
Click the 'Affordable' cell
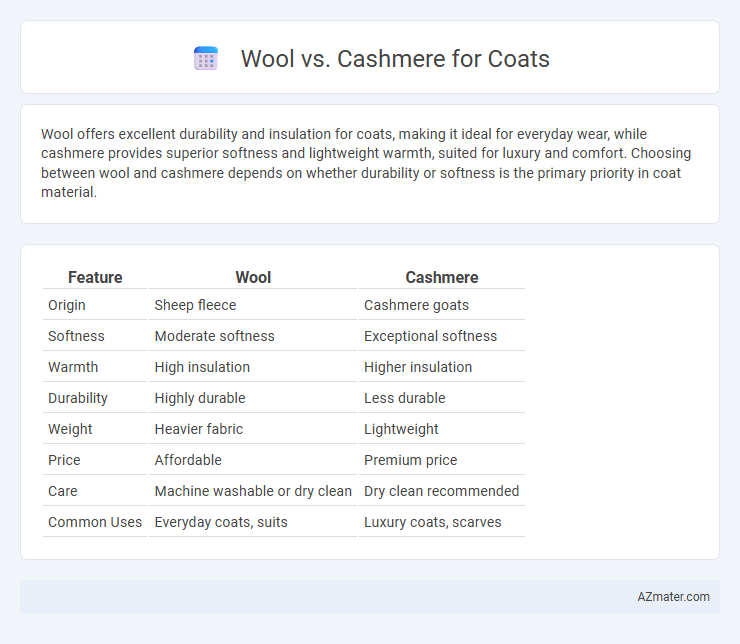(188, 460)
